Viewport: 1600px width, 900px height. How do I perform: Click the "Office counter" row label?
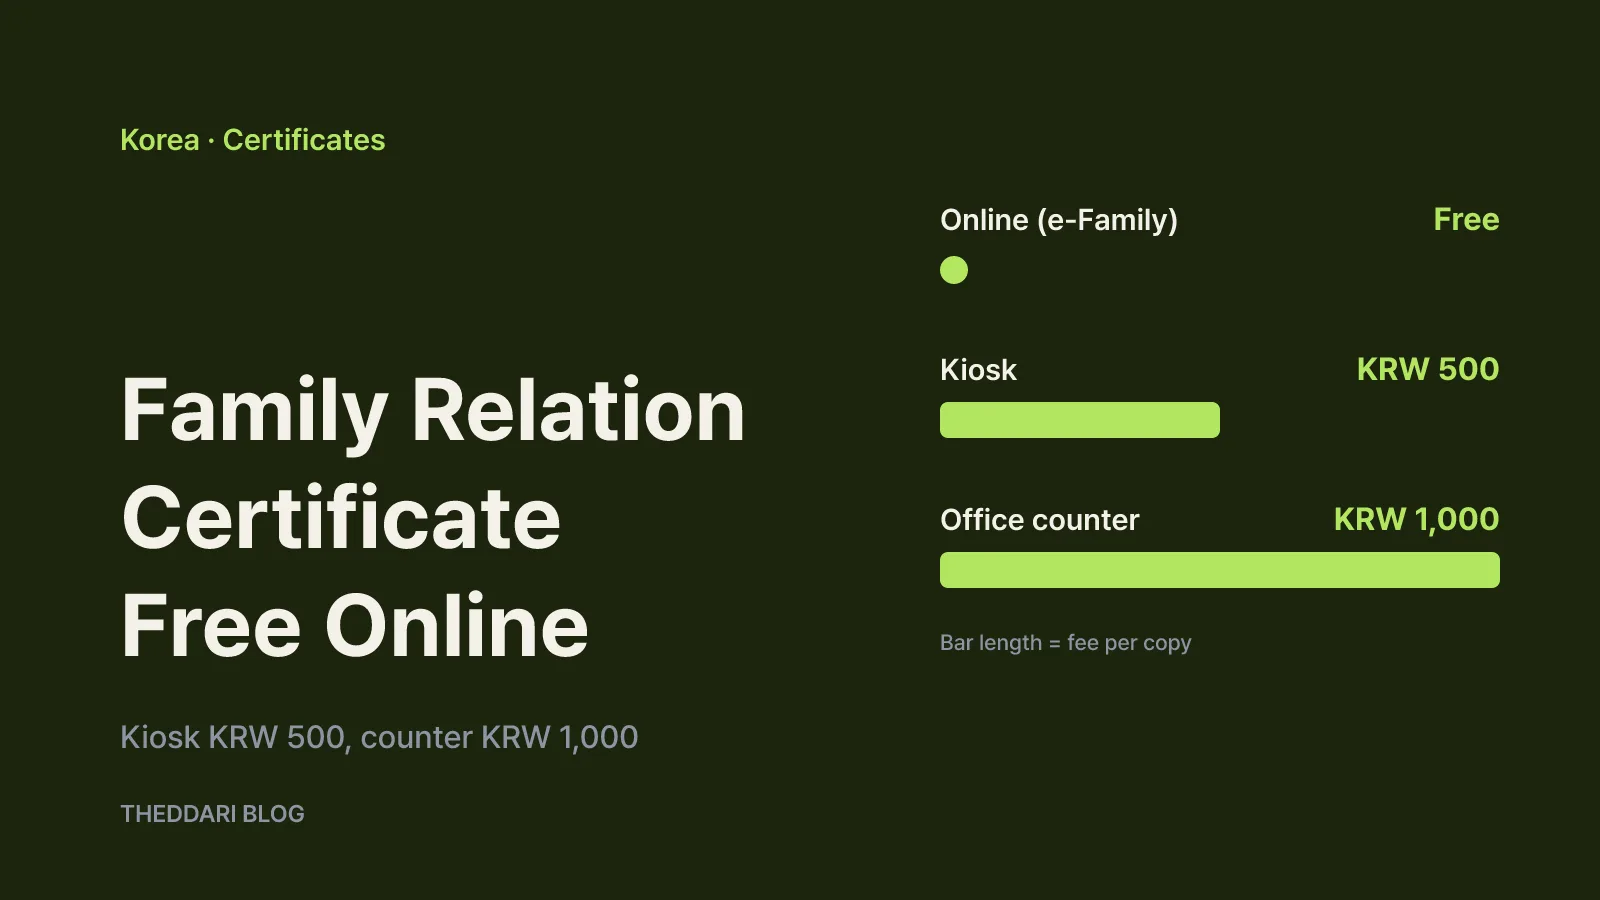1040,520
